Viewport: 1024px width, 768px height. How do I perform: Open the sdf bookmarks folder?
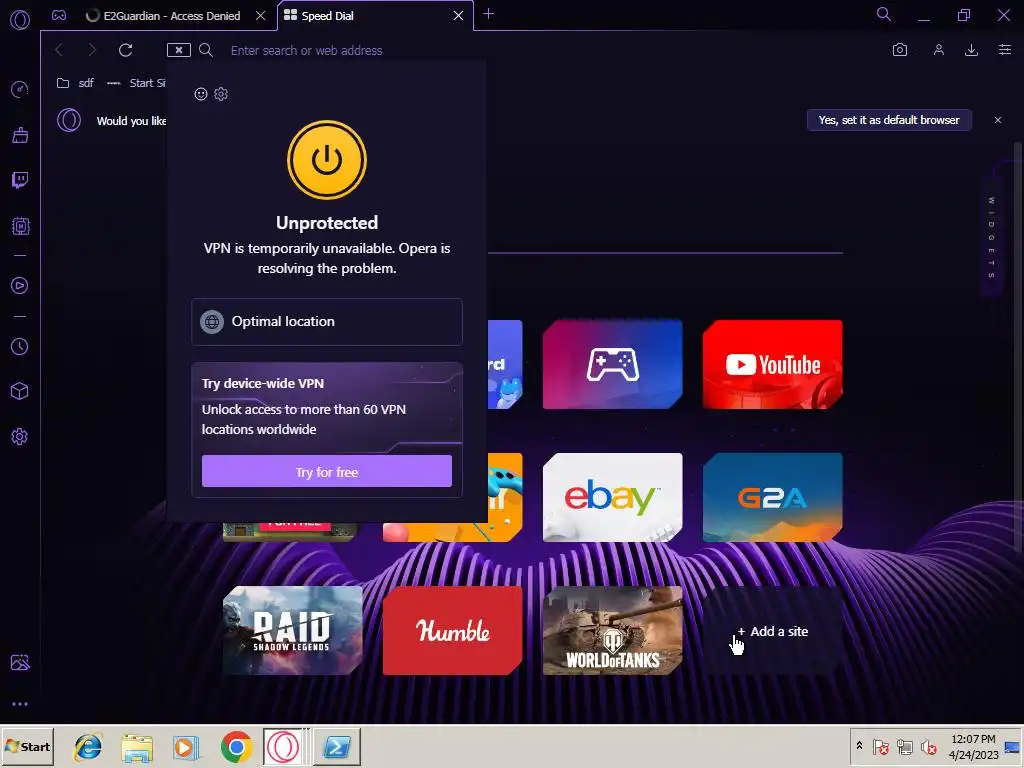coord(75,83)
